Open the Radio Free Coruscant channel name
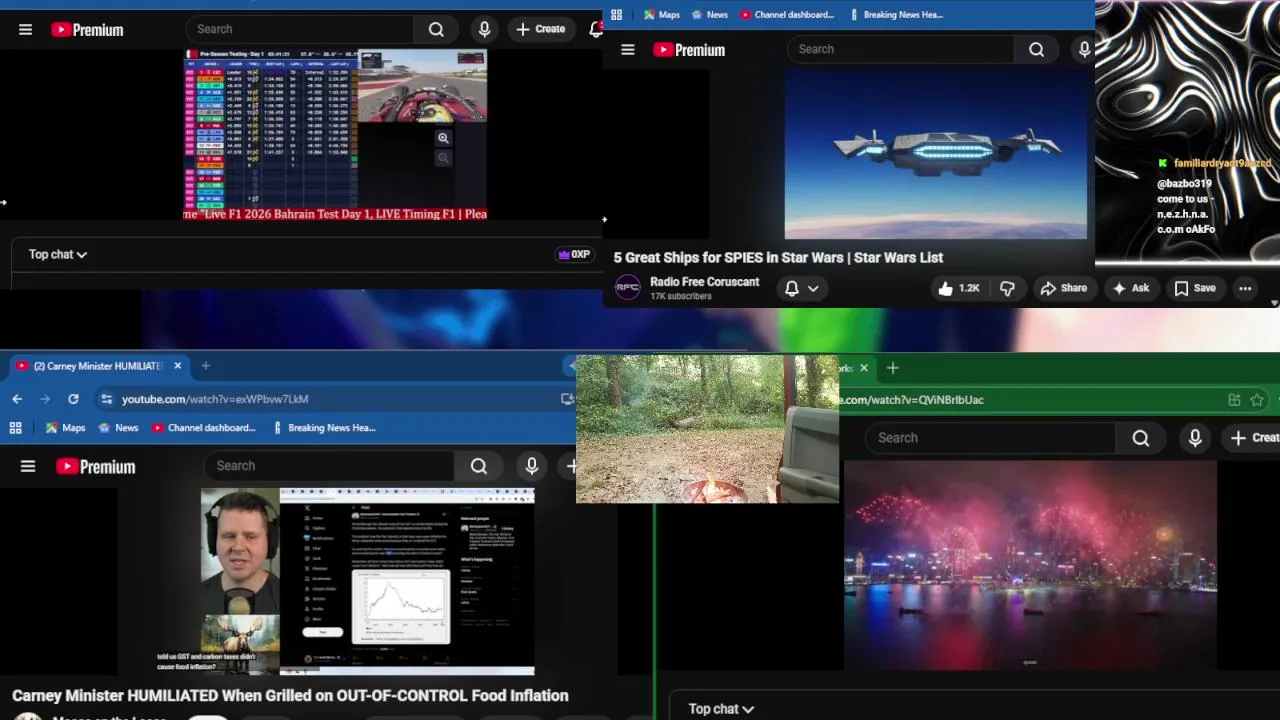The image size is (1280, 720). point(704,282)
